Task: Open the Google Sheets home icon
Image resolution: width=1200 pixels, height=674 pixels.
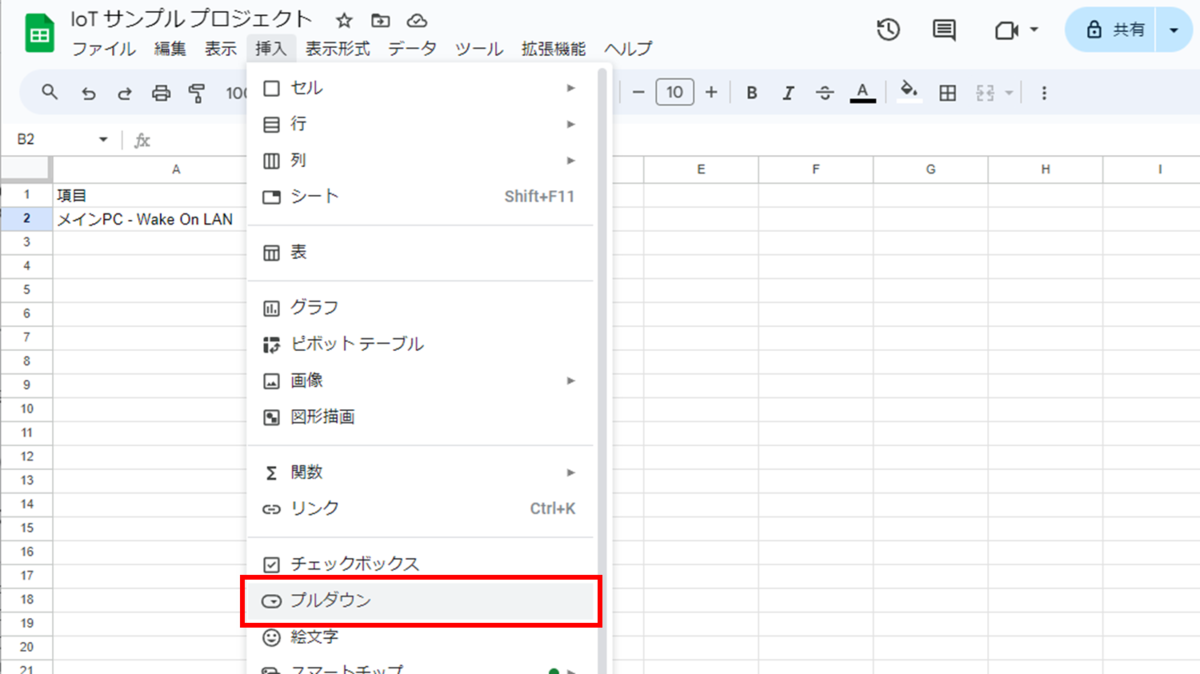Action: click(40, 32)
